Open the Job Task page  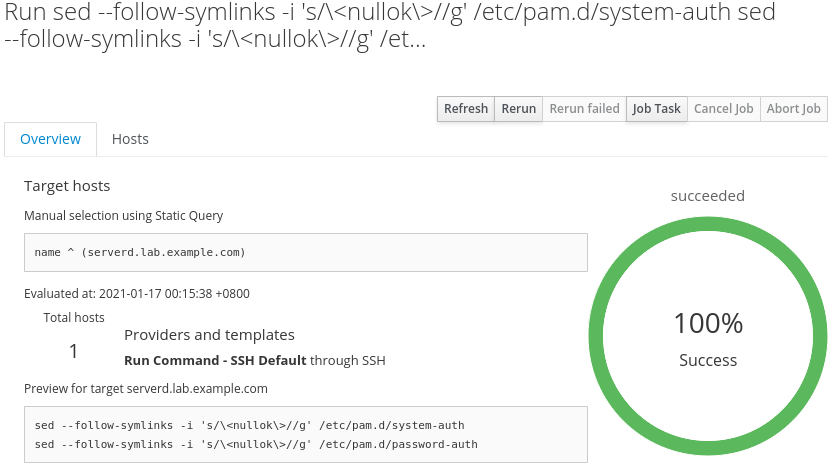pyautogui.click(x=656, y=109)
